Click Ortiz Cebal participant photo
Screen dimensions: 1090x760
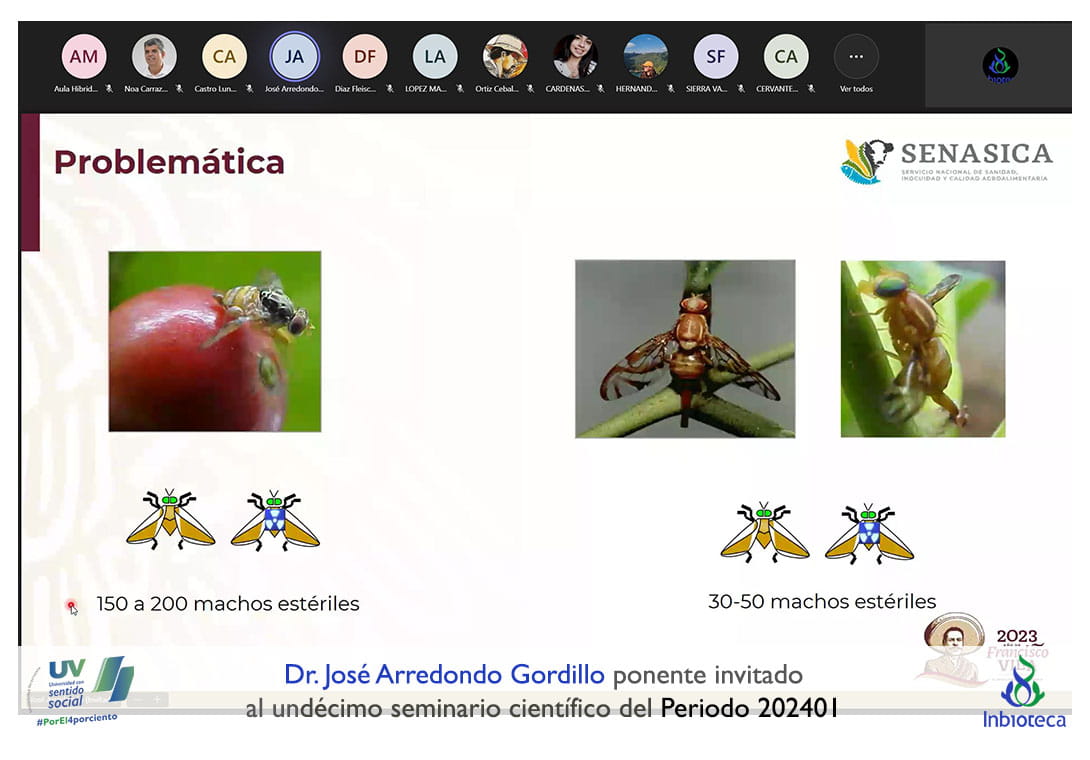click(x=505, y=57)
